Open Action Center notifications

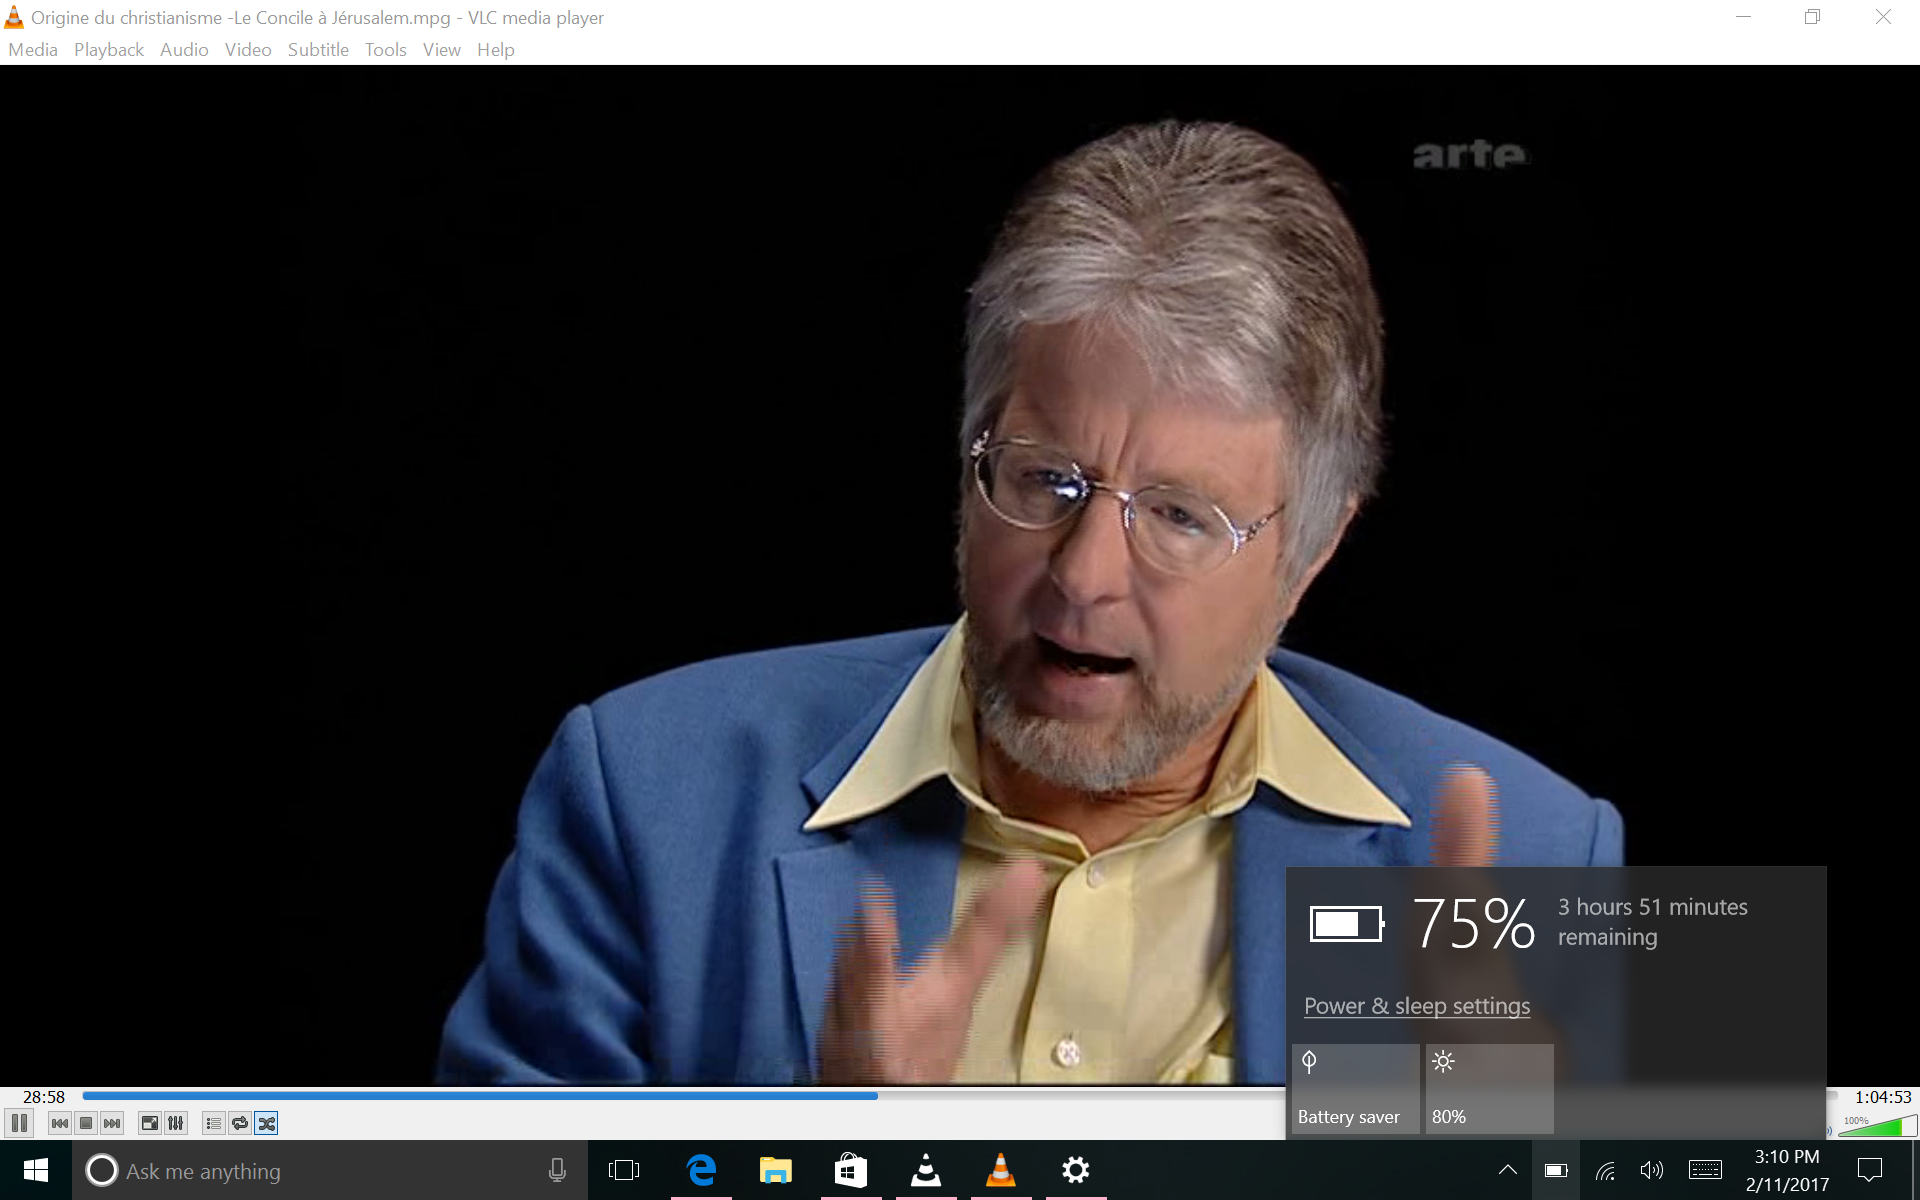[x=1869, y=1170]
